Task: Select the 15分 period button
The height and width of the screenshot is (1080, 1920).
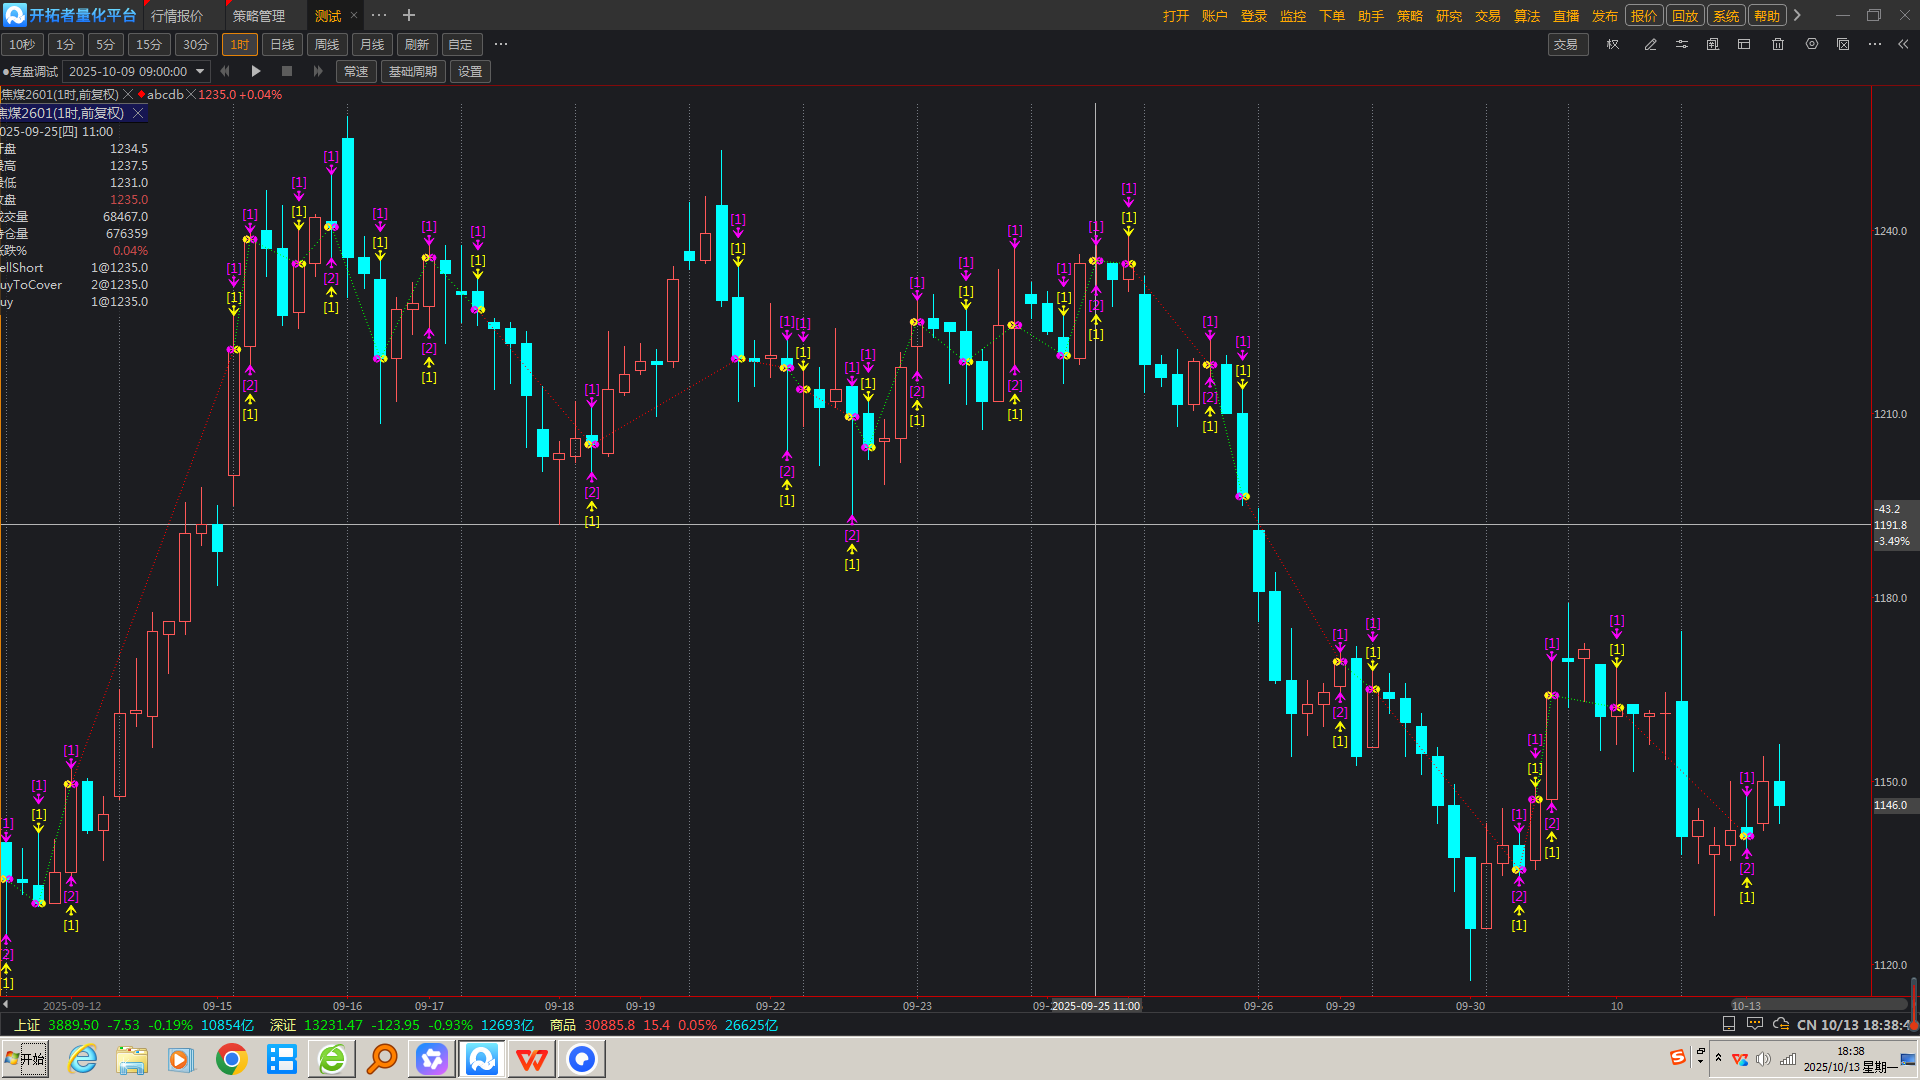Action: (x=149, y=45)
